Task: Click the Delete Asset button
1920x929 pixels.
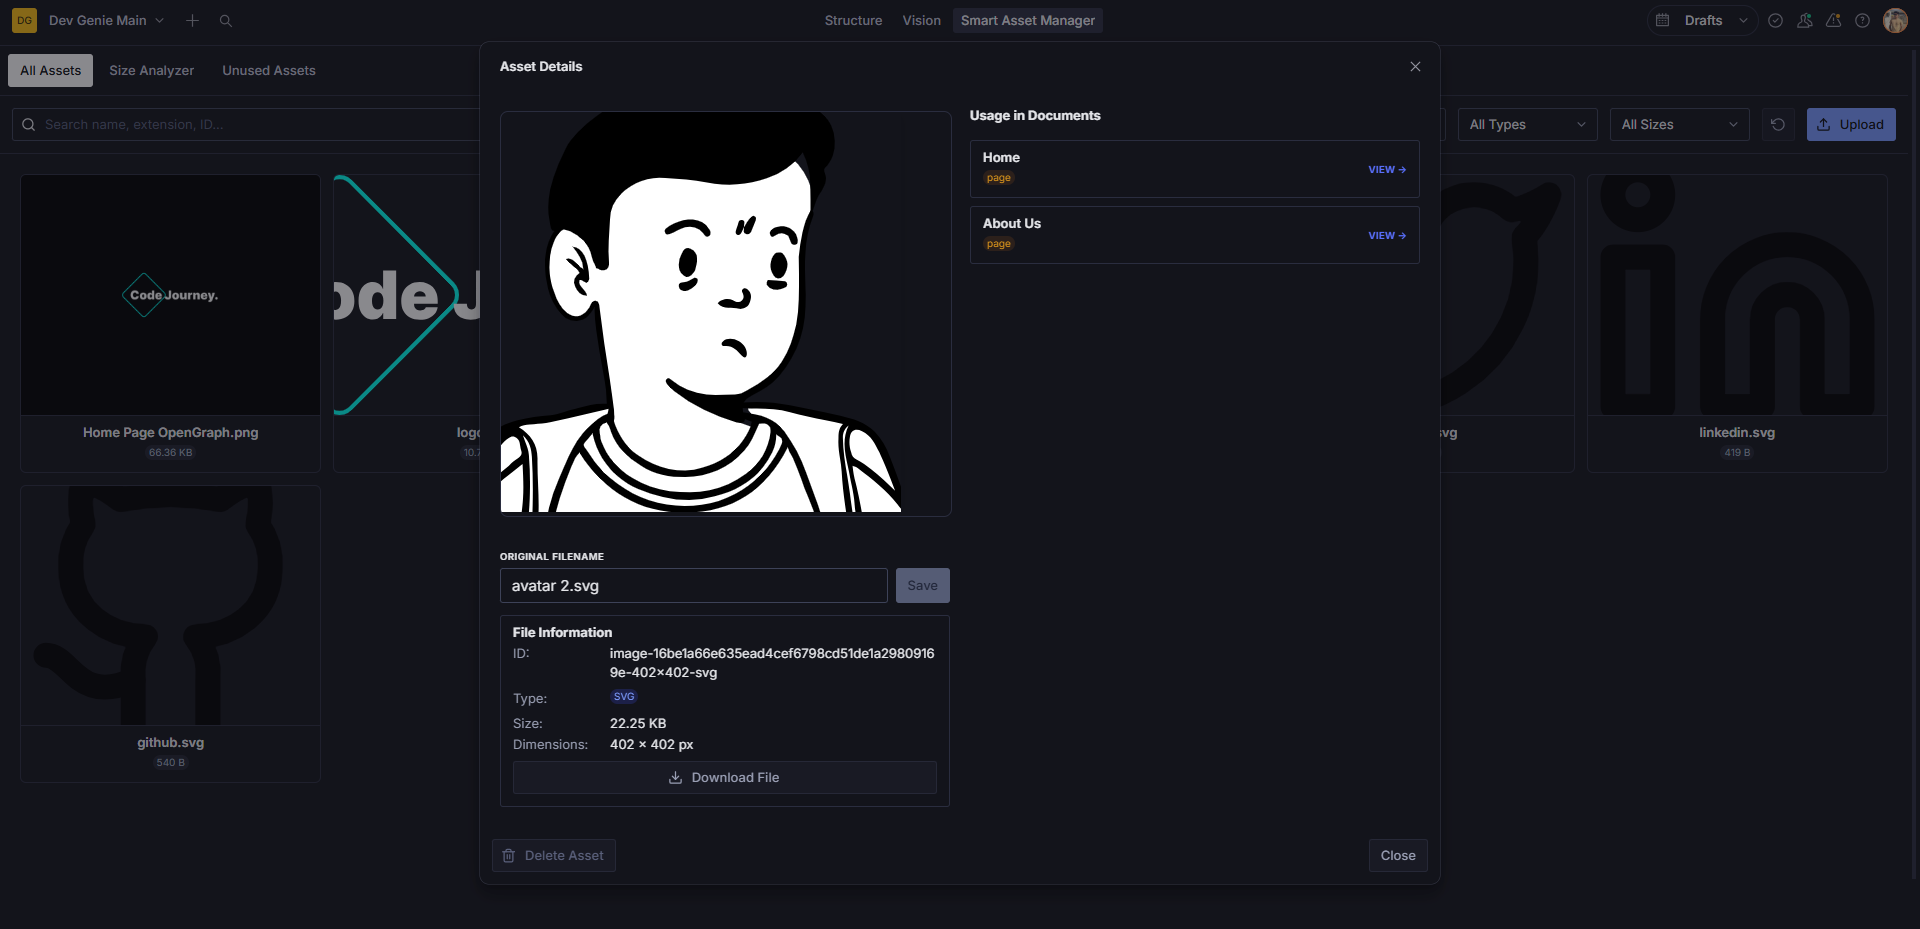Action: [553, 855]
